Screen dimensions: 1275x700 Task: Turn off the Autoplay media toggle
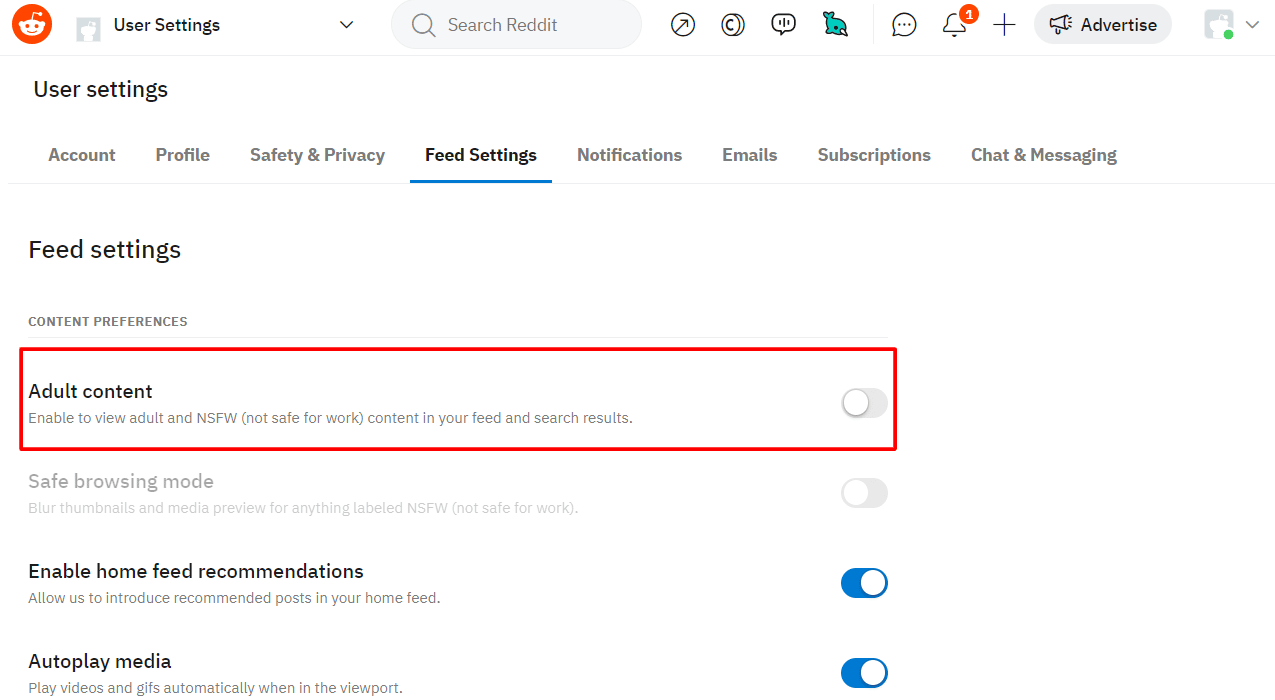tap(864, 673)
